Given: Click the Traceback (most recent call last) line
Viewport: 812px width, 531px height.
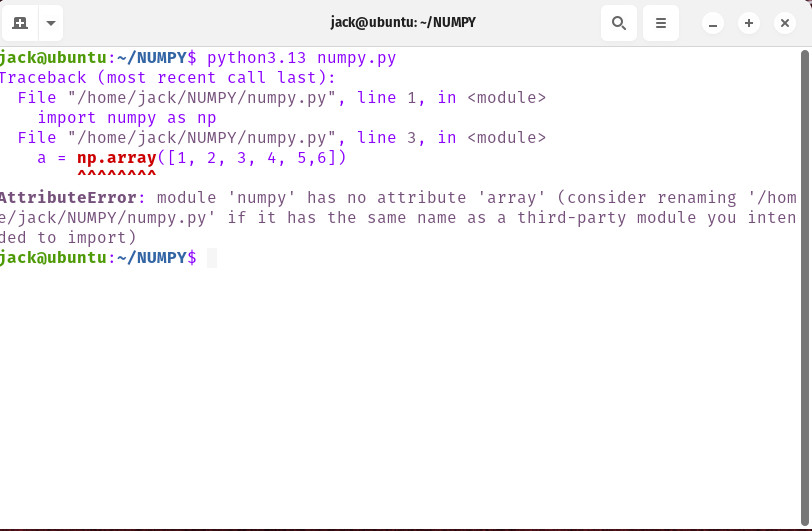Looking at the screenshot, I should (x=167, y=78).
